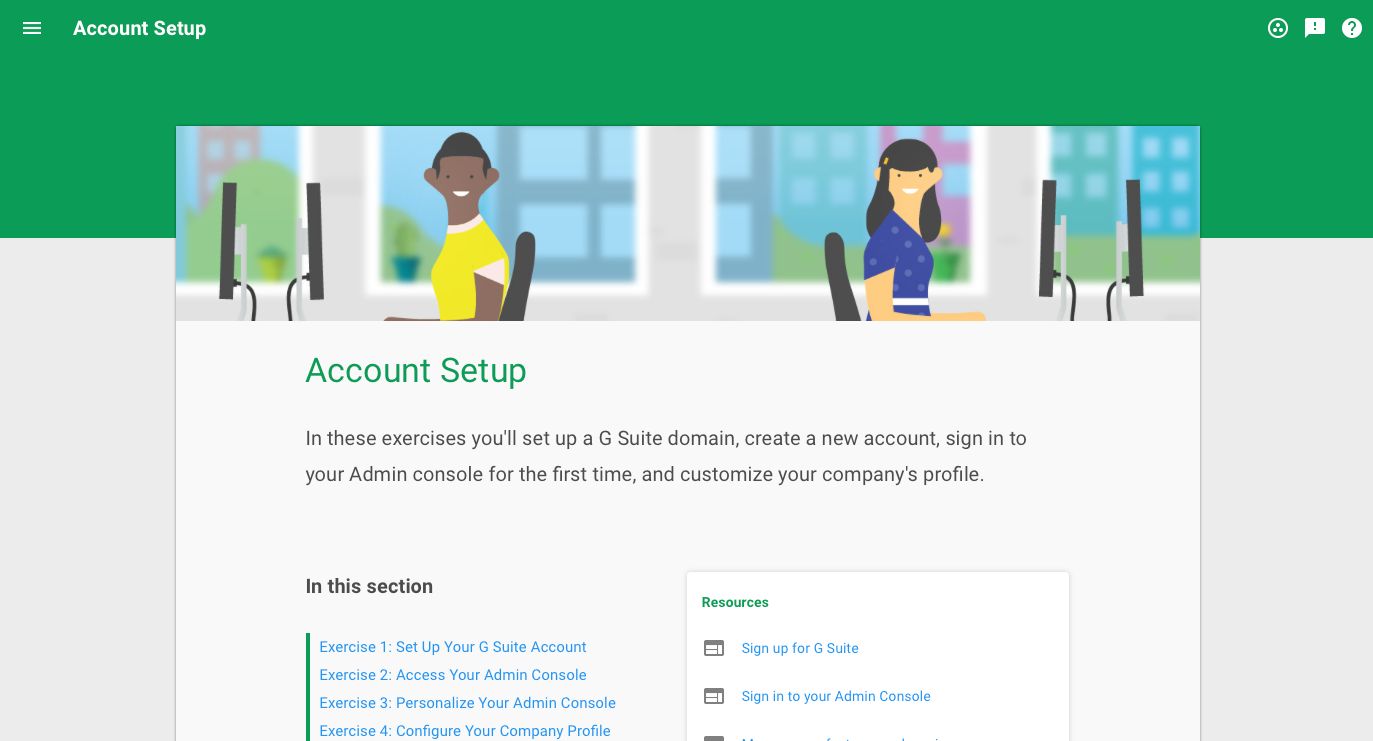Click the Resources card heading
This screenshot has width=1373, height=741.
pos(735,602)
